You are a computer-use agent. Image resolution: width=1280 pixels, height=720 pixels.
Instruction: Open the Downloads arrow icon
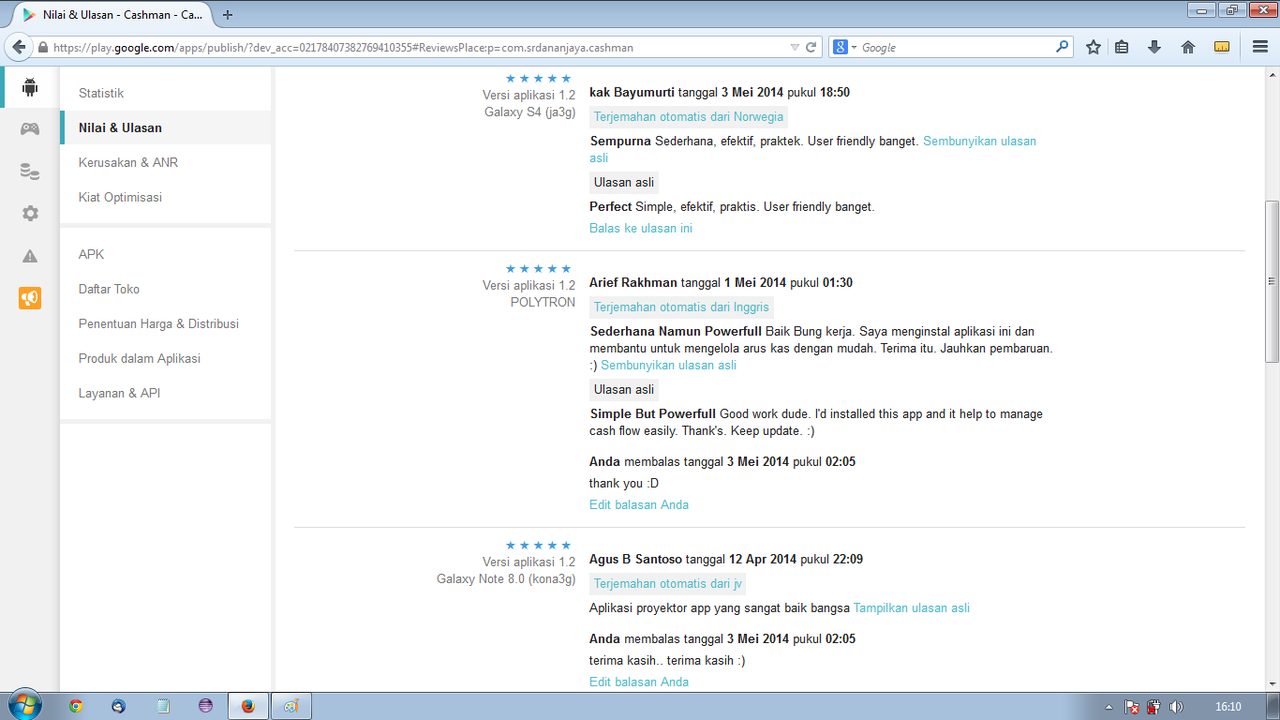coord(1154,47)
